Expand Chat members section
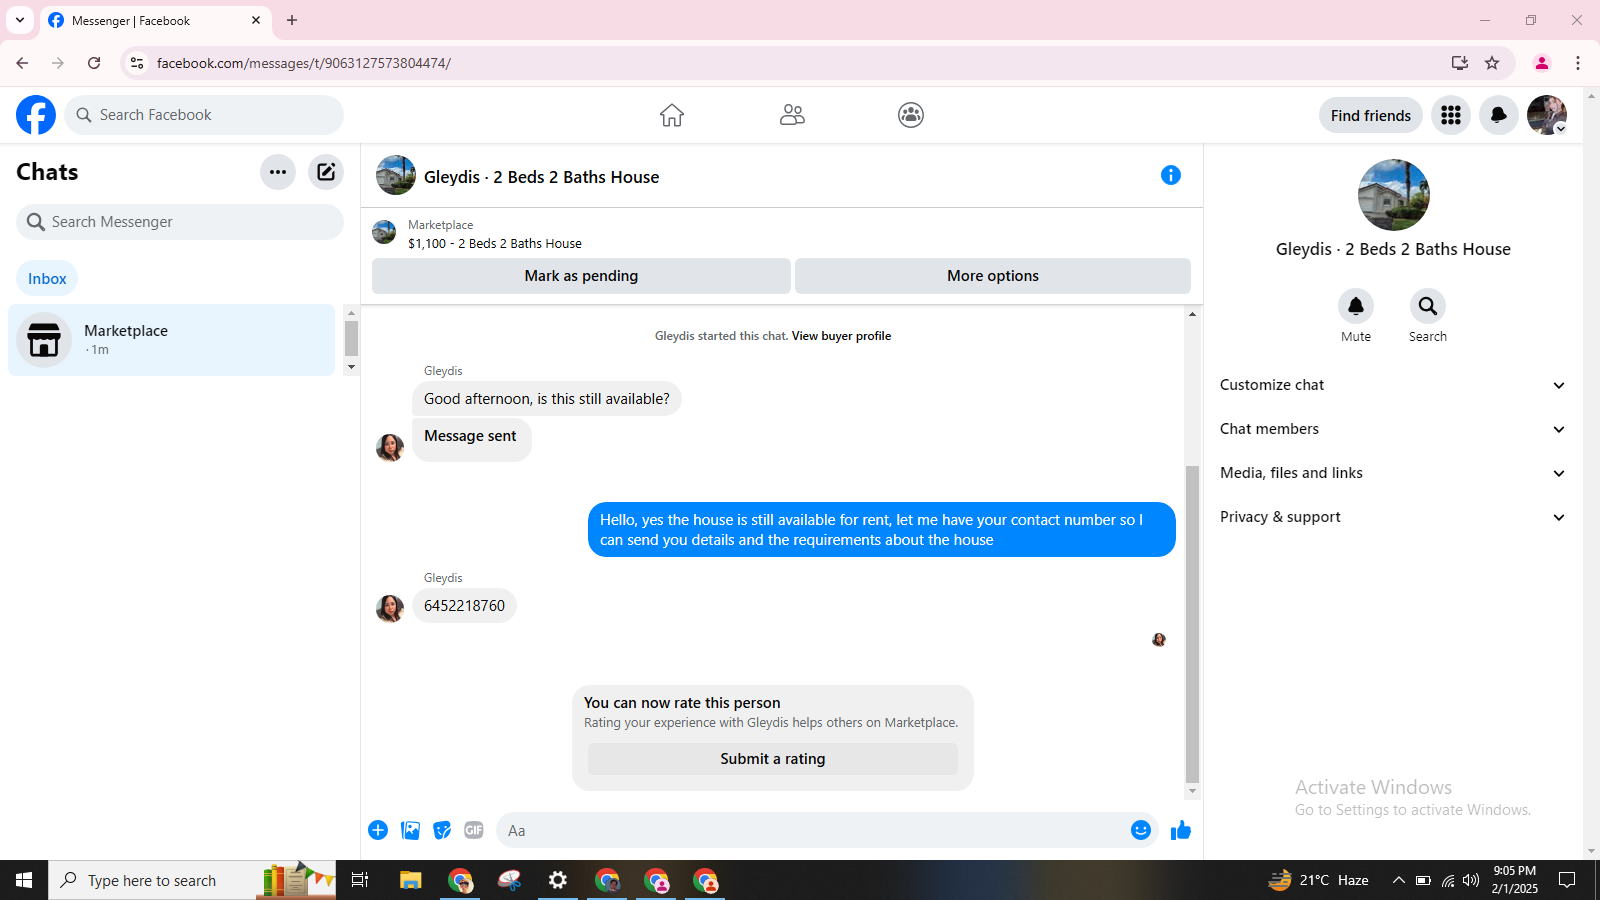 point(1392,429)
